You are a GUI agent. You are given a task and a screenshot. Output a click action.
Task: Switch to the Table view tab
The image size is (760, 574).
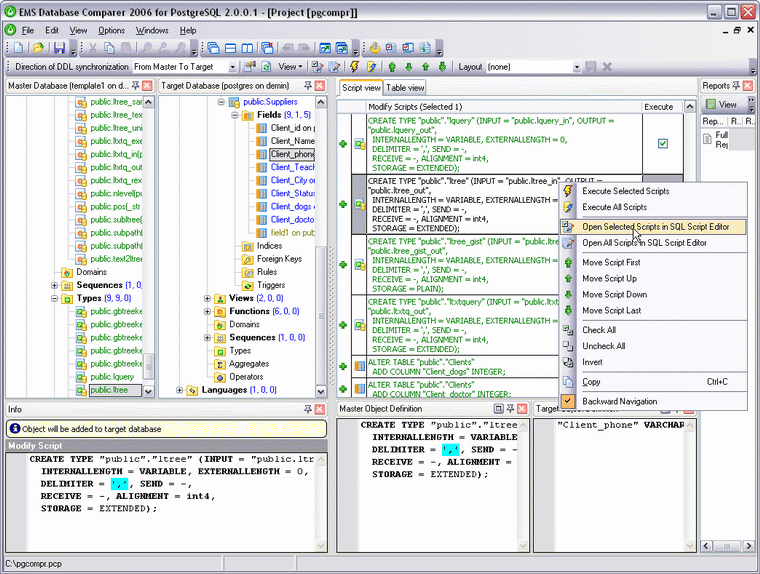coord(405,88)
